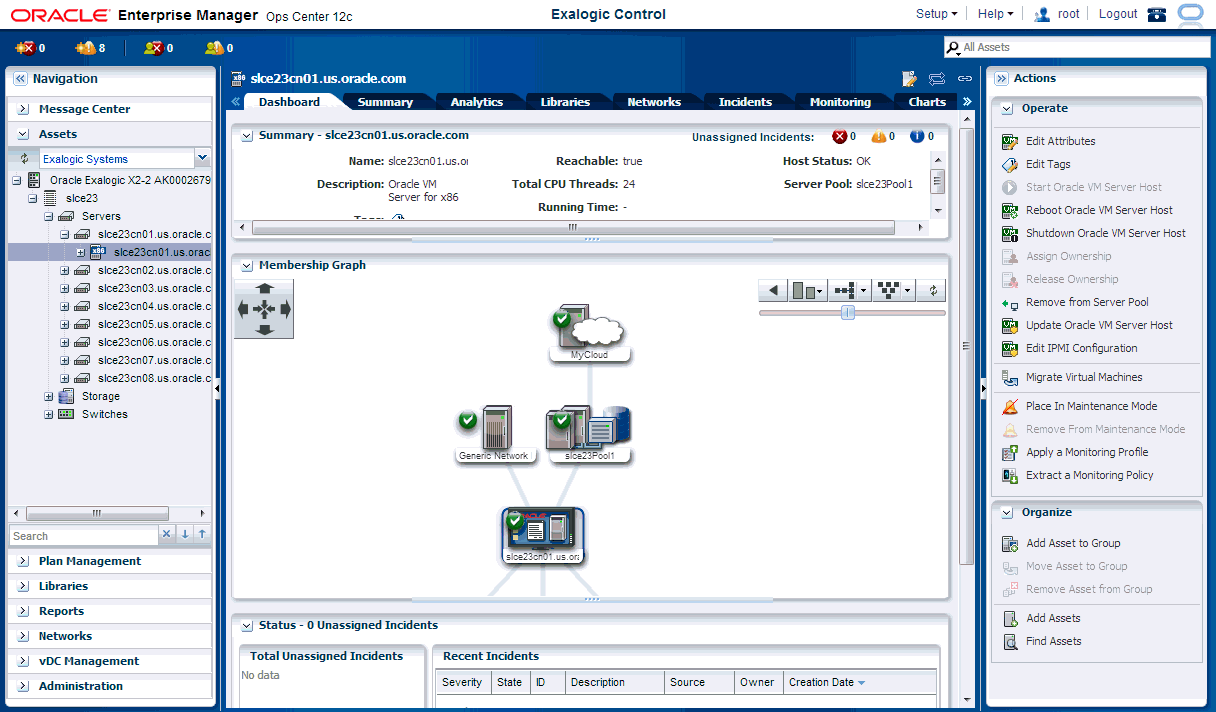Click the MyCloud node in Membership Graph

[x=589, y=334]
